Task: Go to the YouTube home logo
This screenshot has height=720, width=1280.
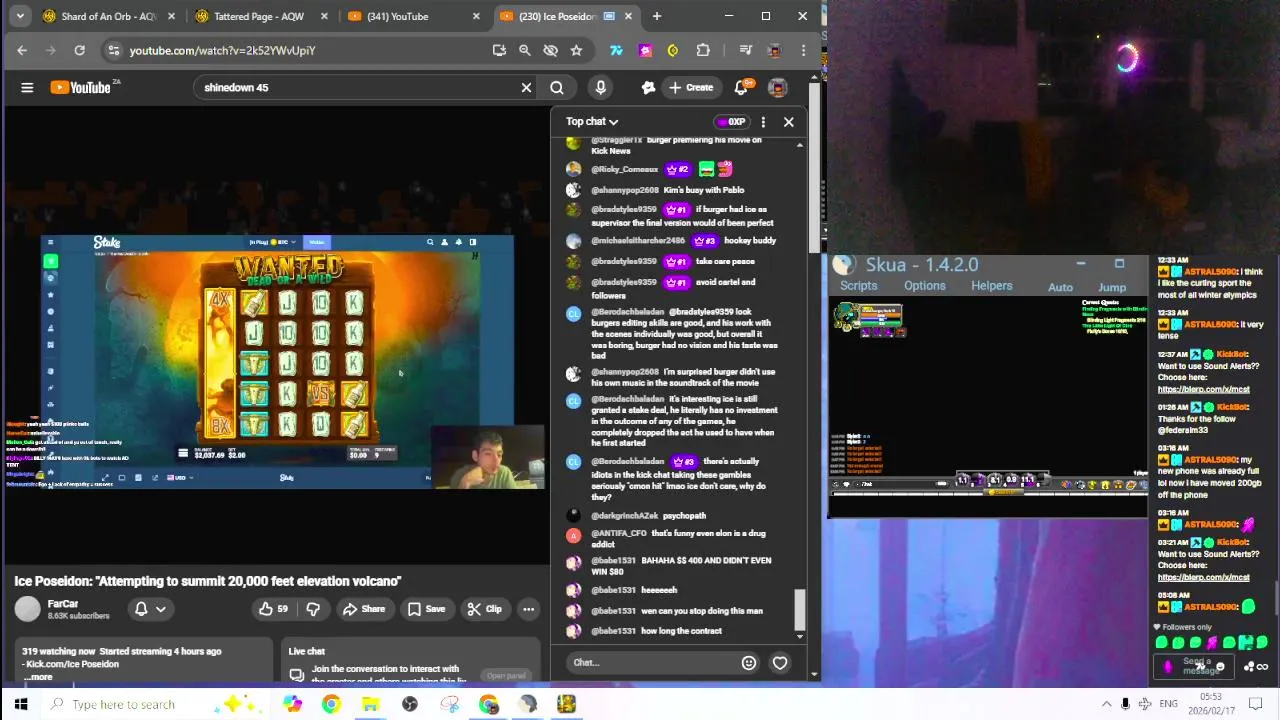Action: point(81,87)
